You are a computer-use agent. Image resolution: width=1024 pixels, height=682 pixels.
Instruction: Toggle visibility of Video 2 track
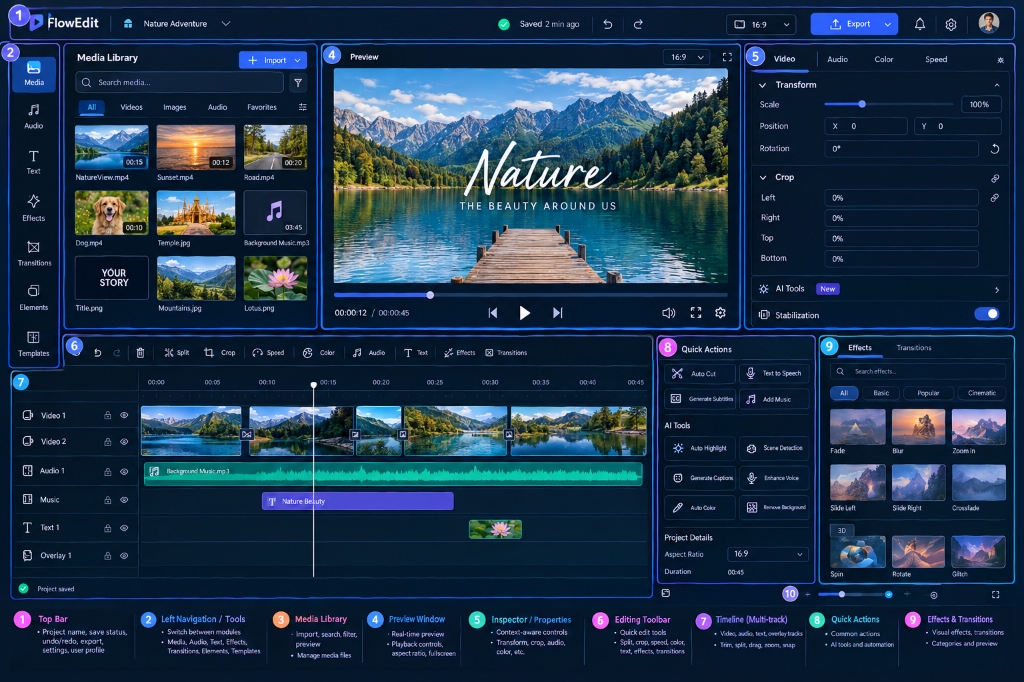pos(124,442)
